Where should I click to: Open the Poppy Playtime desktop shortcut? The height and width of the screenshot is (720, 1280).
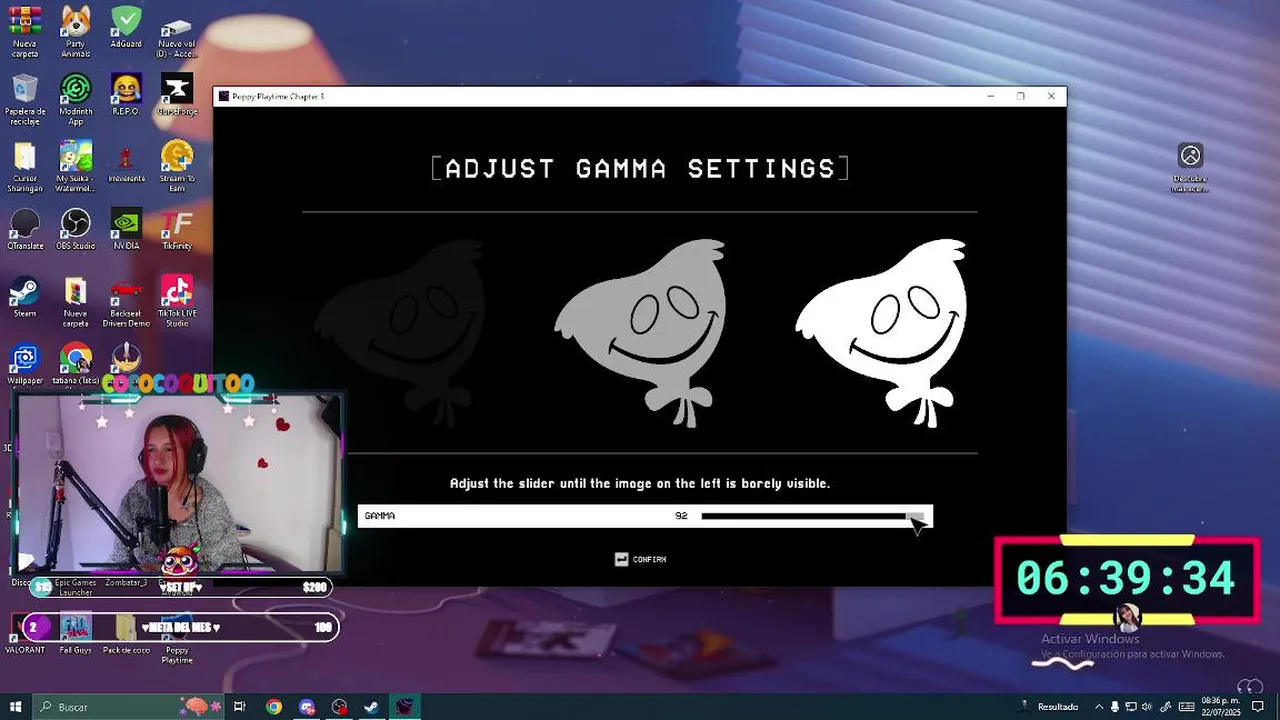click(177, 640)
